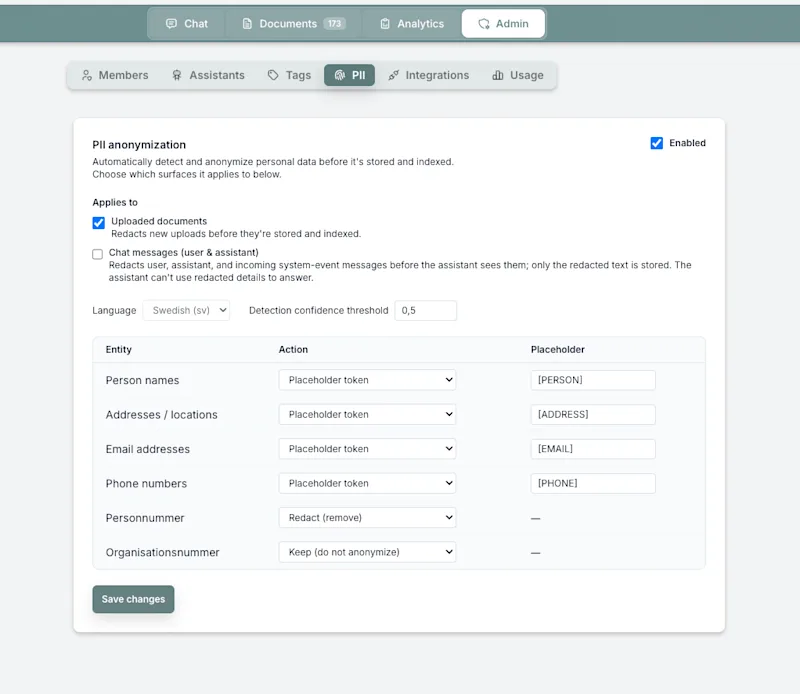This screenshot has height=694, width=800.
Task: Click the Enabled label text
Action: (687, 143)
